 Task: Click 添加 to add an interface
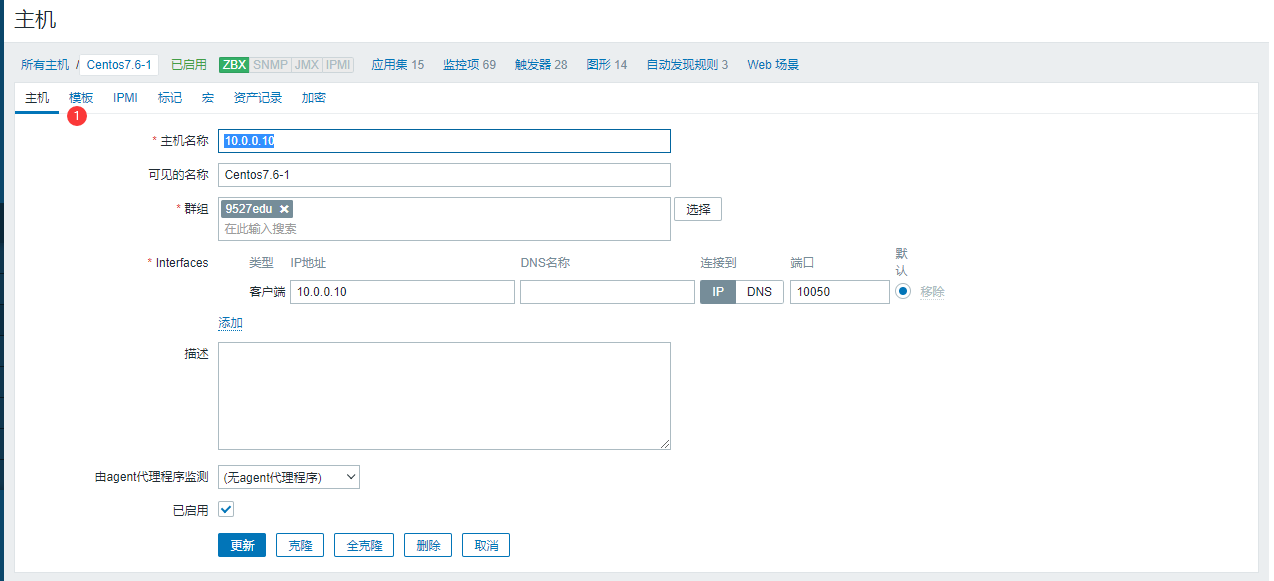pos(231,323)
